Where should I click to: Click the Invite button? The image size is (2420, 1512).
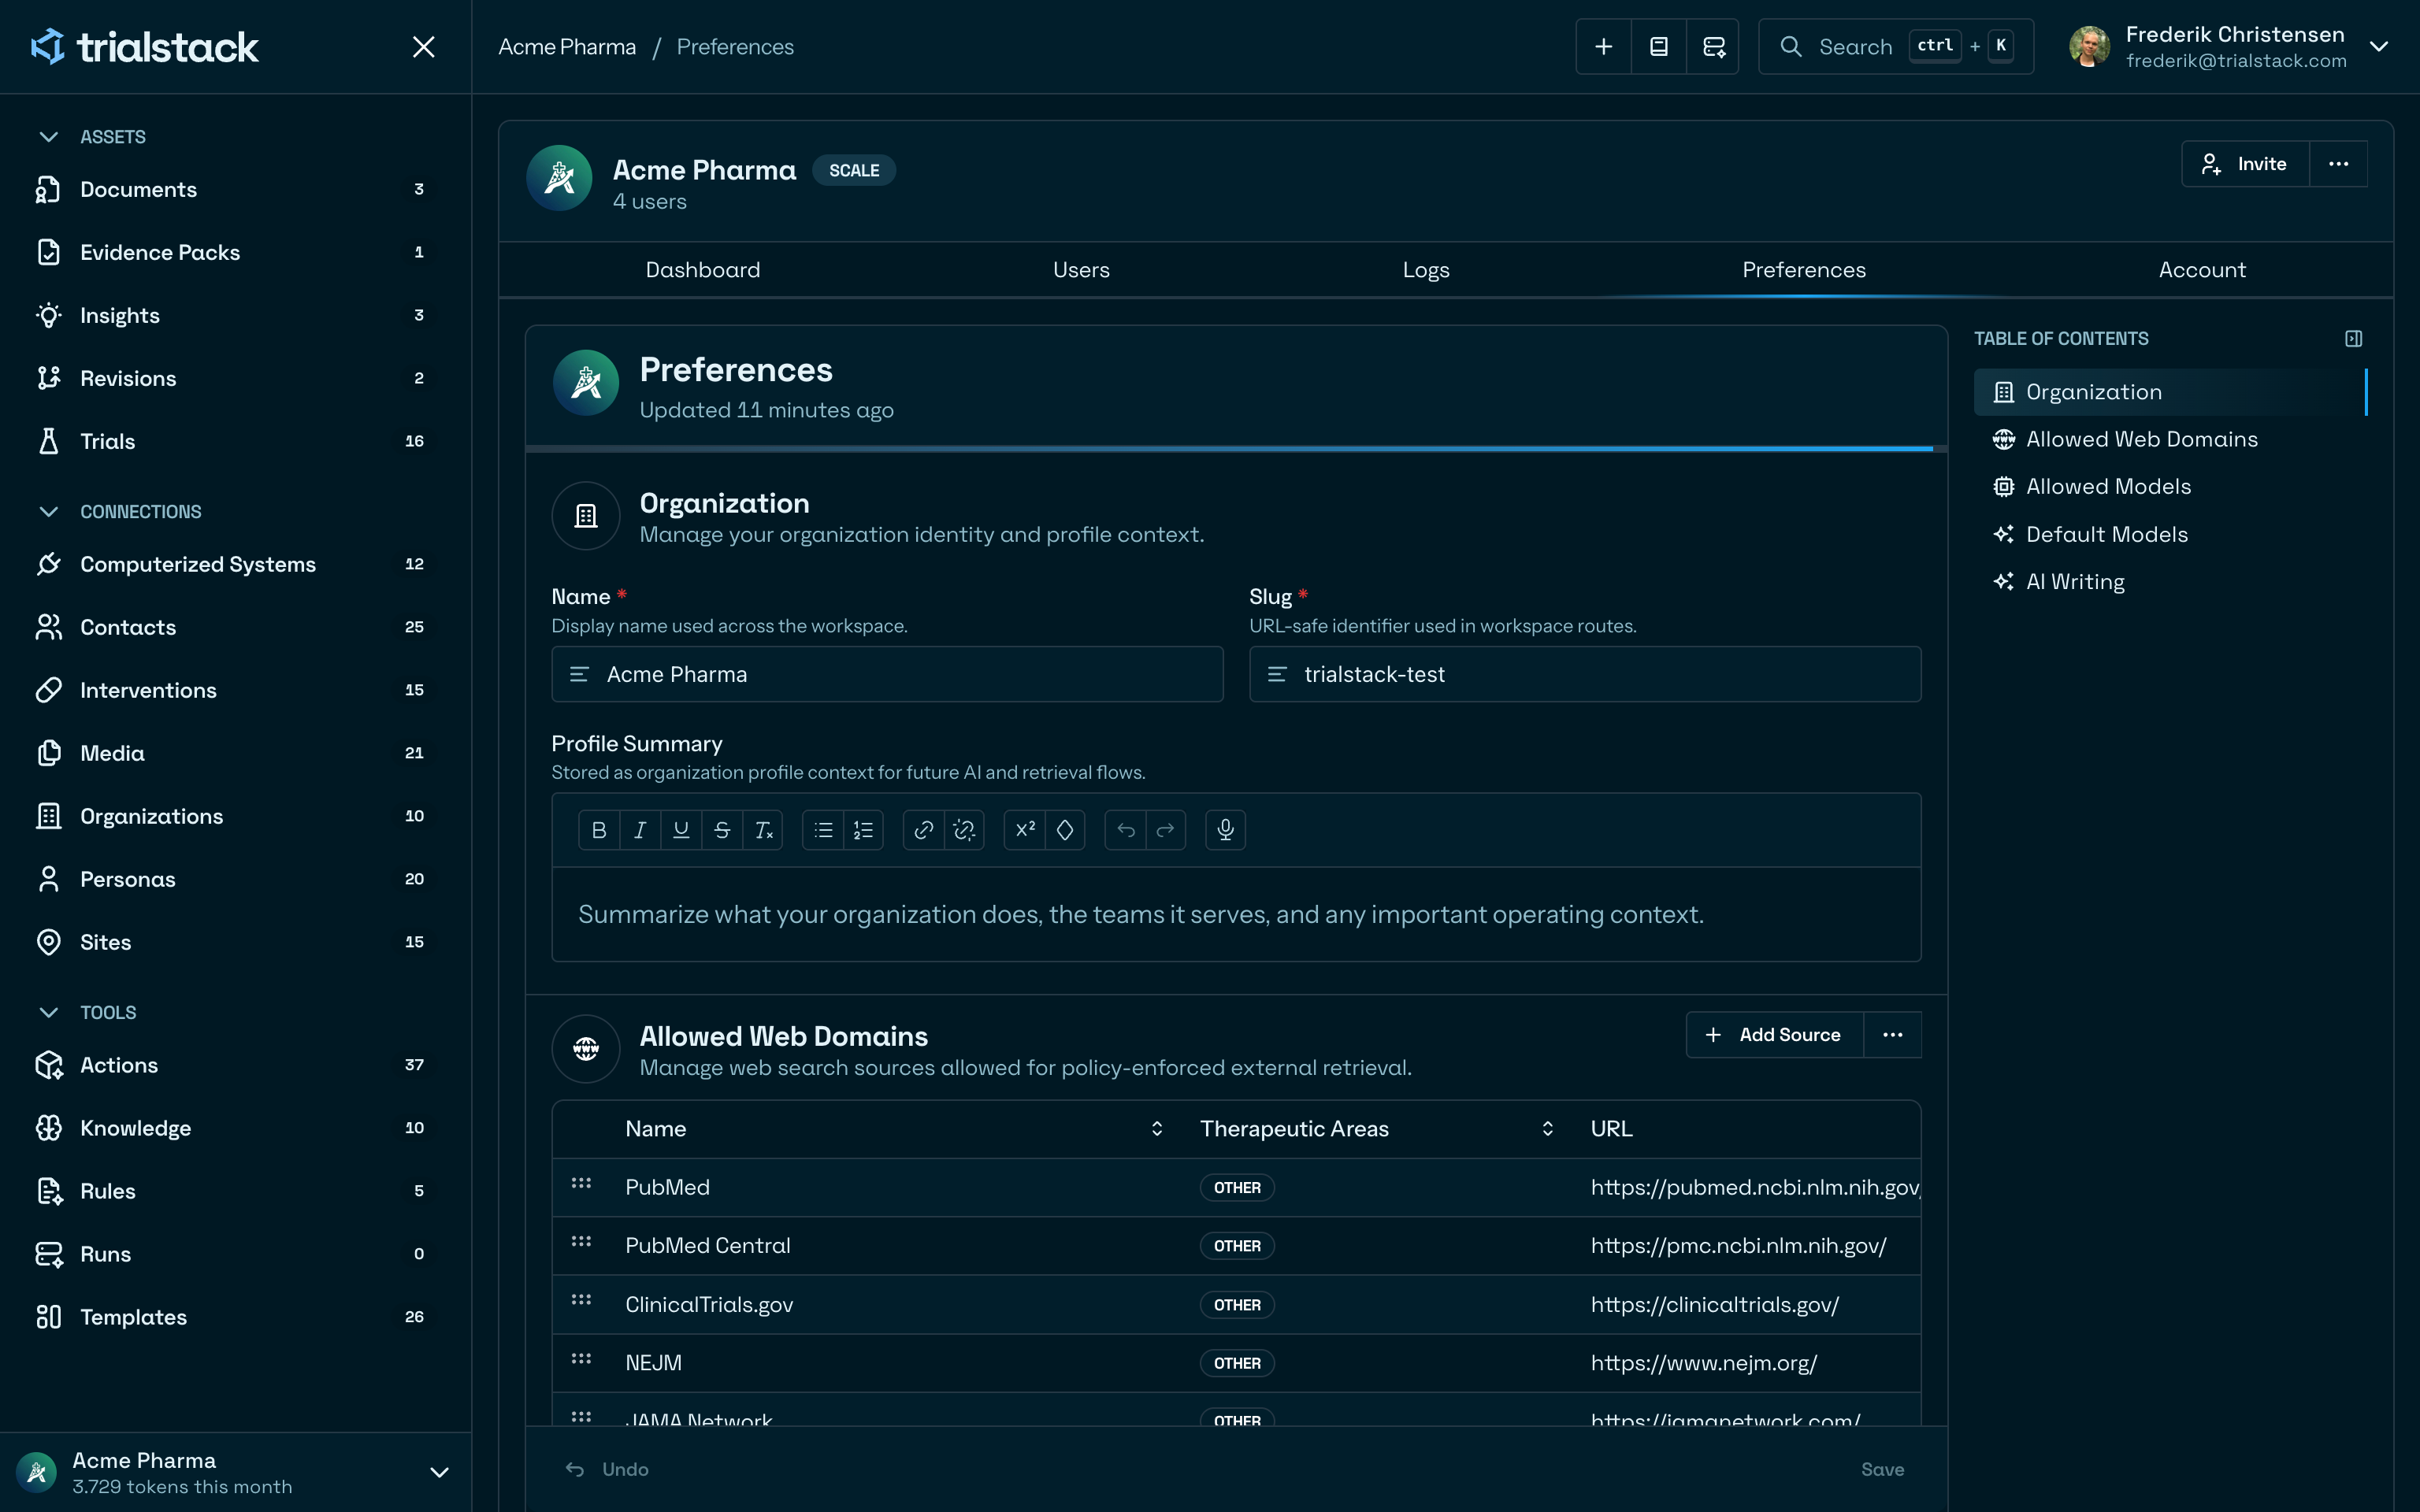point(2245,164)
